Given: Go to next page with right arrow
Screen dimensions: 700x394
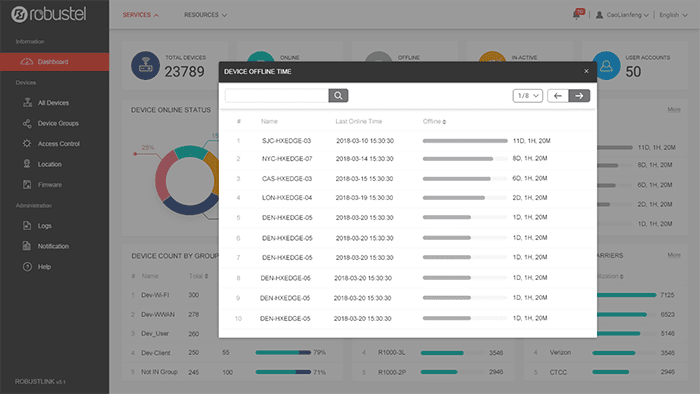Looking at the screenshot, I should [x=579, y=95].
